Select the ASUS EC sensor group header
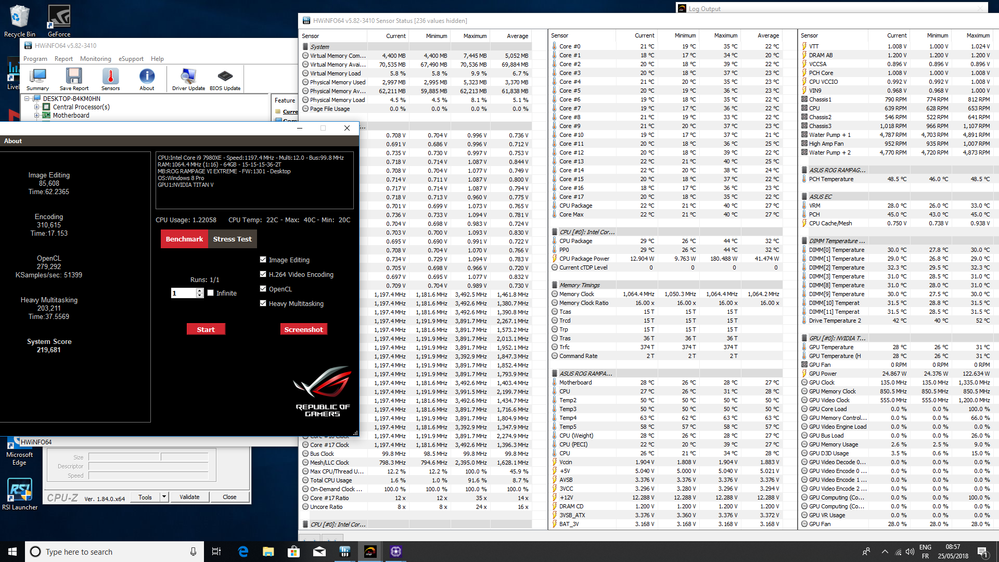This screenshot has width=999, height=562. [x=898, y=196]
